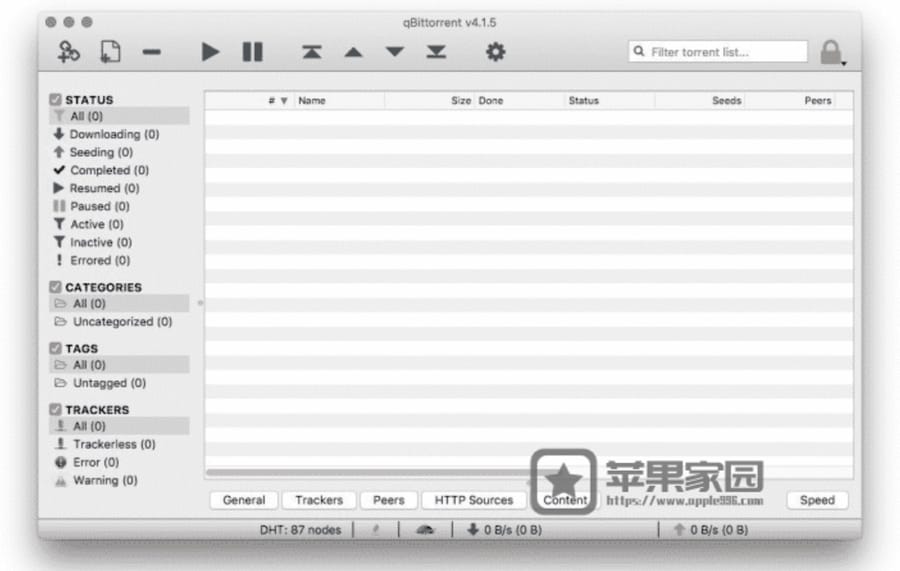
Task: Click the Add torrent file icon
Action: pyautogui.click(x=110, y=52)
